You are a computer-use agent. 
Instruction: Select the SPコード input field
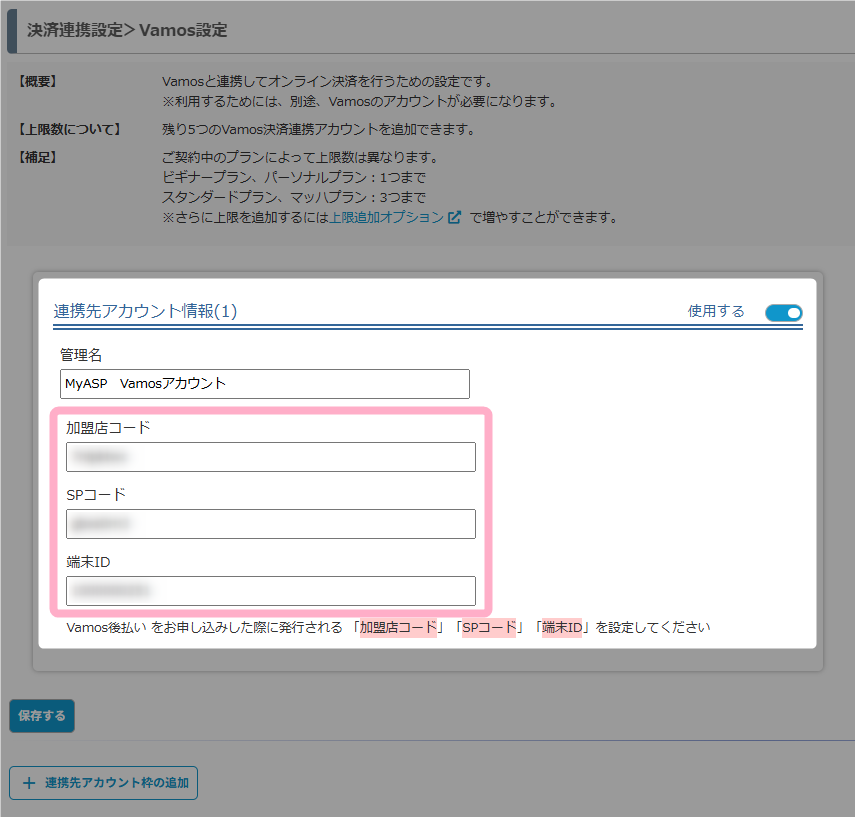click(271, 524)
